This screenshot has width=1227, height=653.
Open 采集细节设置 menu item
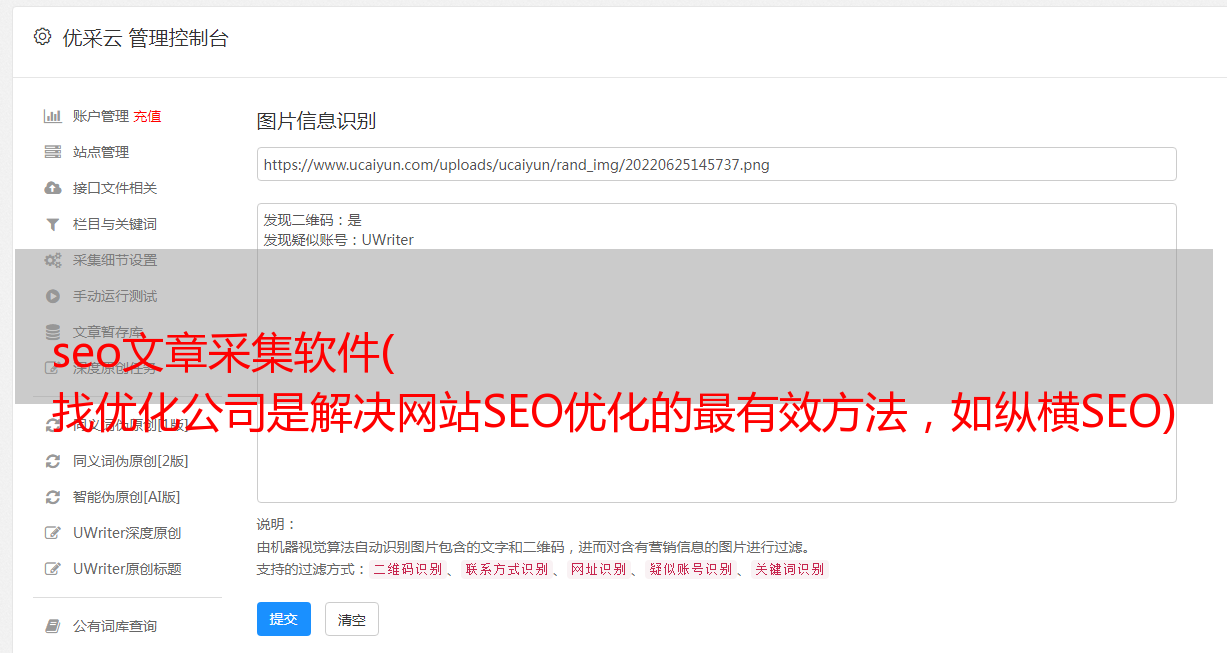click(x=115, y=260)
